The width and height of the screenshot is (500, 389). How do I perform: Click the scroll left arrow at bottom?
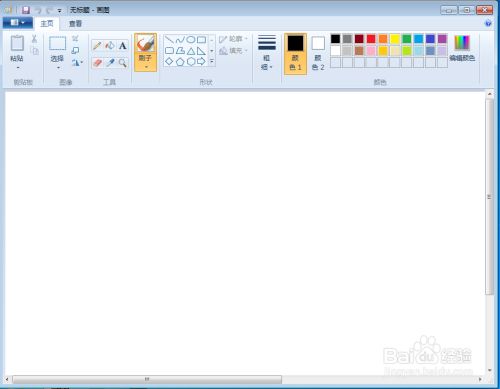[8, 379]
